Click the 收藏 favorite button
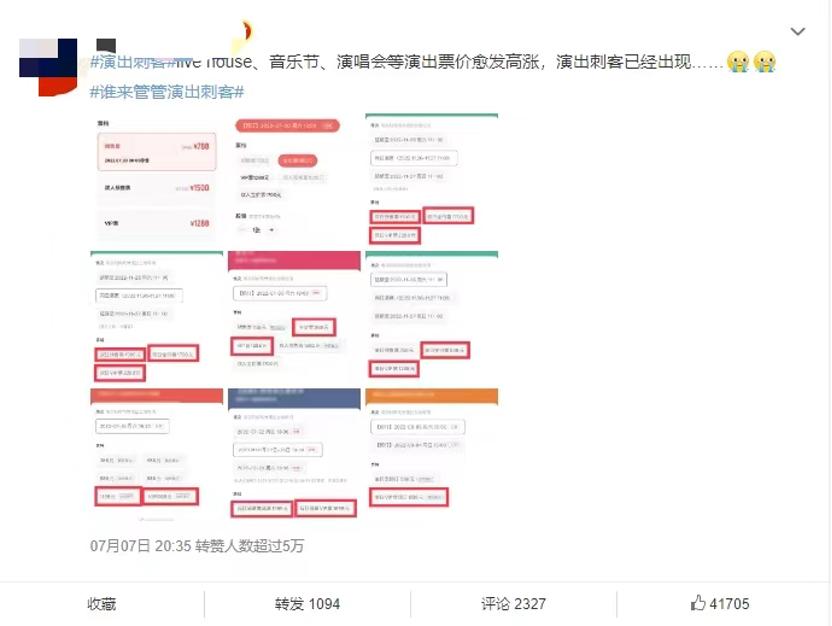 104,604
